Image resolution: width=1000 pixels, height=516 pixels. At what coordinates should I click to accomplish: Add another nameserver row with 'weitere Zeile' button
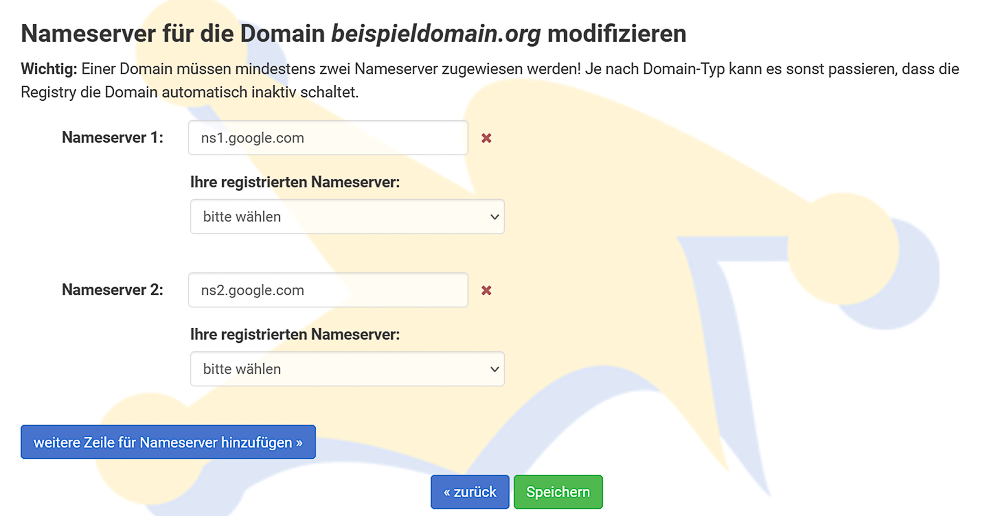(168, 442)
